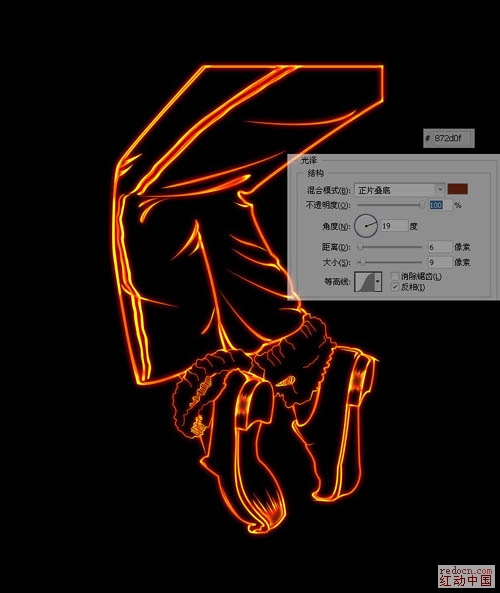Click the size field showing 9

[x=440, y=262]
